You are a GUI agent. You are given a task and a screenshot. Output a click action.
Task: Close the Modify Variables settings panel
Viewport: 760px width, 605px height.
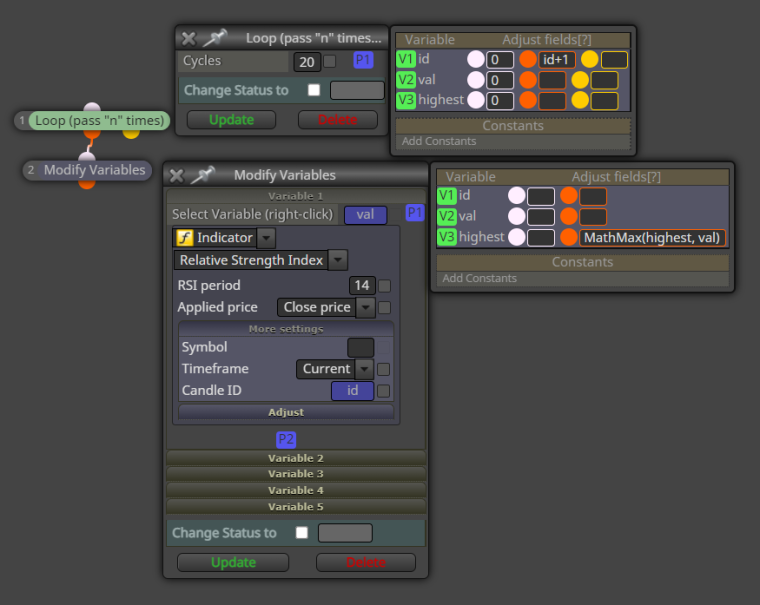click(x=177, y=175)
